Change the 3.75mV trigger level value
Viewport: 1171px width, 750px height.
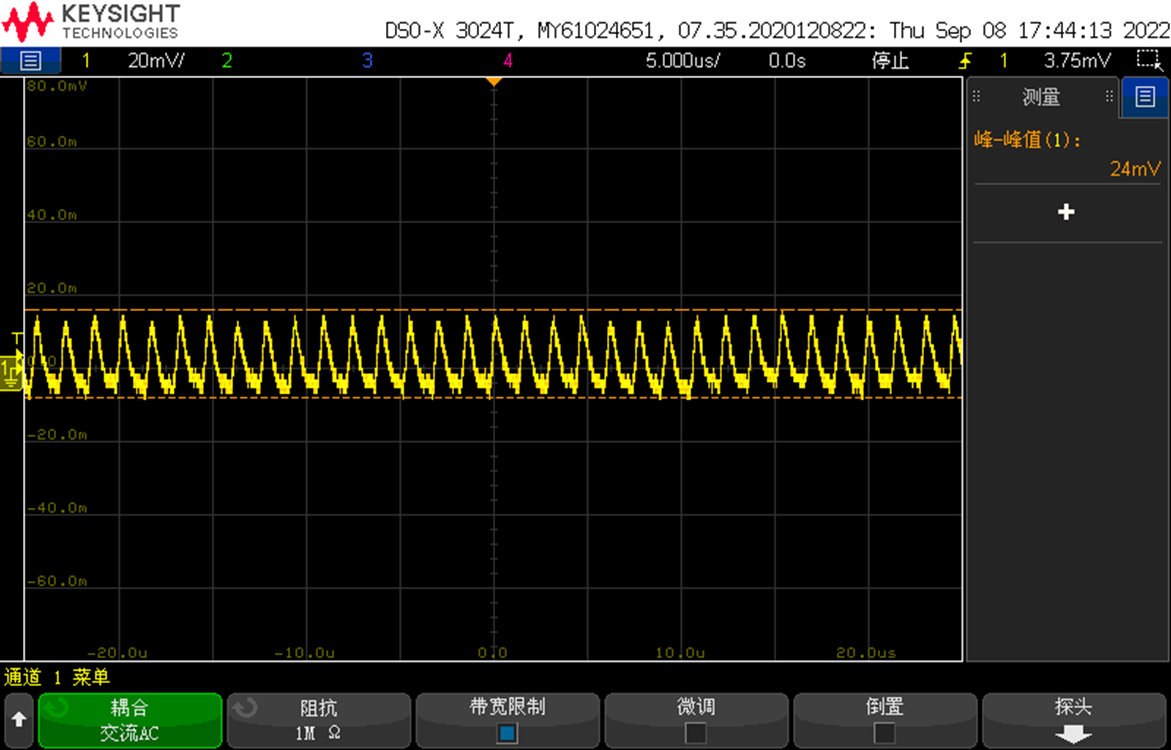1077,61
